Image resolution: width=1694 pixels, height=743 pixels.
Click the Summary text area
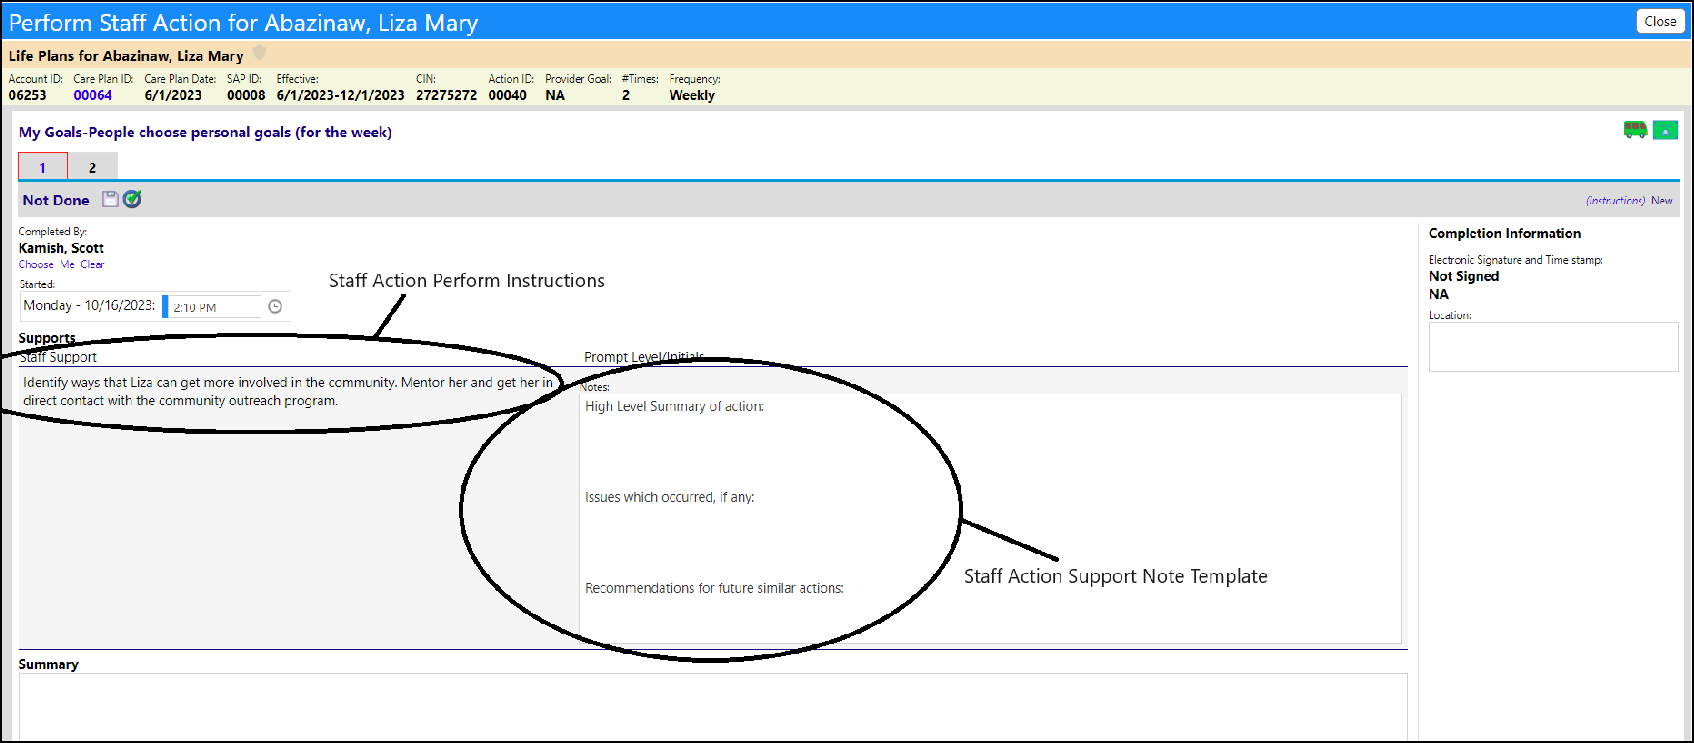tap(713, 707)
